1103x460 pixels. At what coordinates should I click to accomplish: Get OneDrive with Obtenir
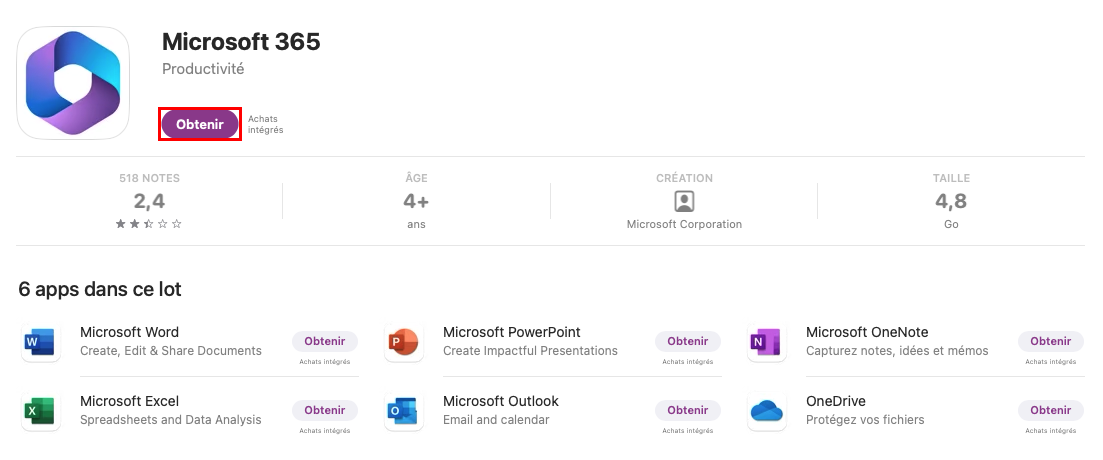[1051, 410]
